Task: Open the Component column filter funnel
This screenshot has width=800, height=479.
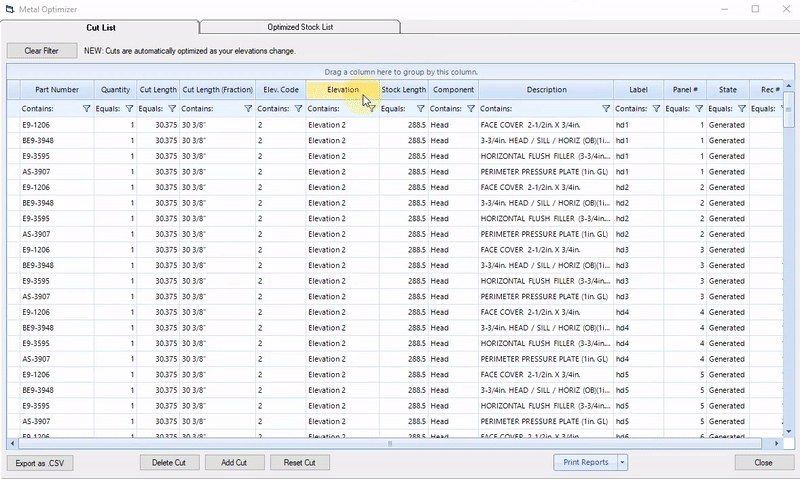Action: 471,109
